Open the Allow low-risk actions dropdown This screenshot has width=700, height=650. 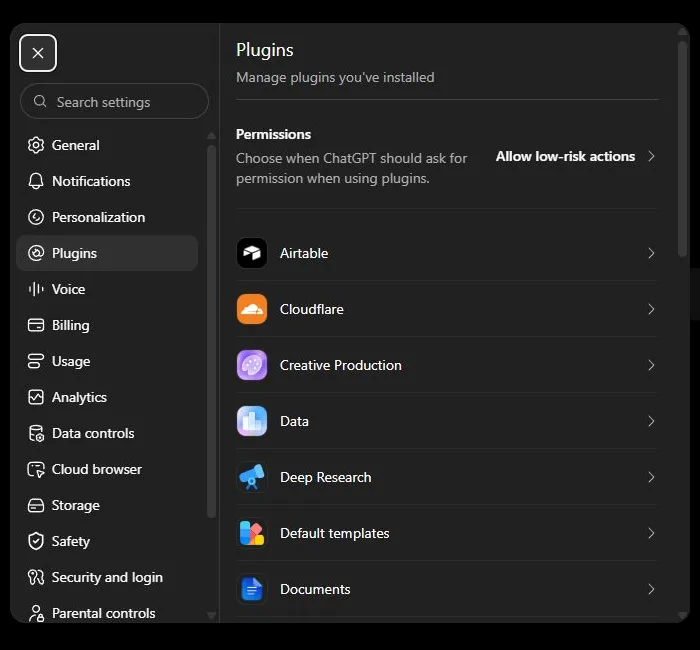point(575,156)
